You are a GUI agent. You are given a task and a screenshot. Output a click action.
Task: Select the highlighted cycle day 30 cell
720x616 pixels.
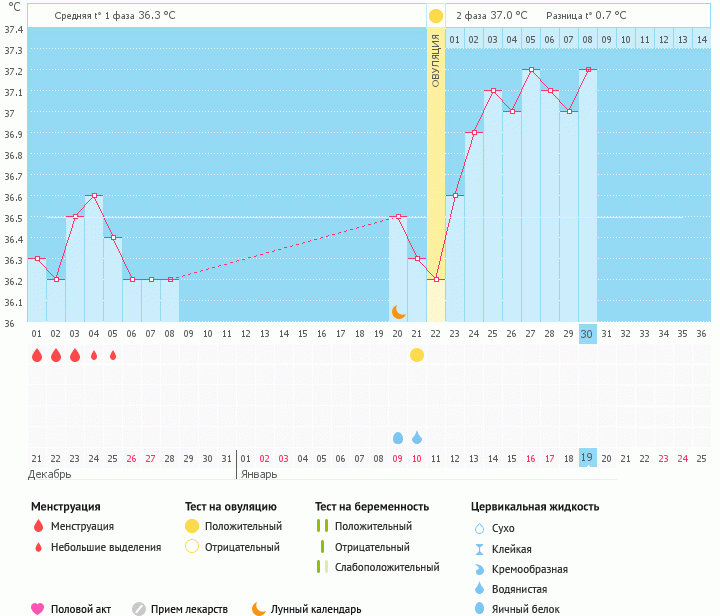click(588, 334)
